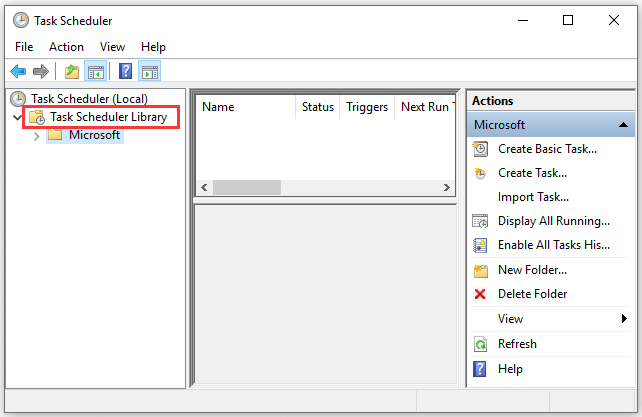Click the Task Scheduler Library folder icon
Image resolution: width=642 pixels, height=417 pixels.
[x=37, y=117]
